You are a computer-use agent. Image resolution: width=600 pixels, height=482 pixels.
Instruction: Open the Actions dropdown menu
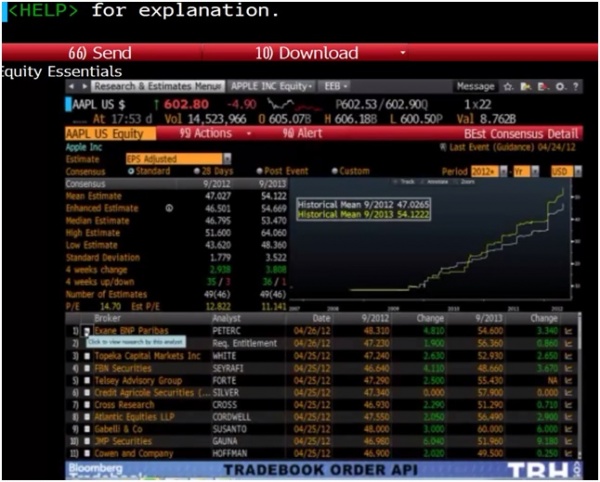215,134
